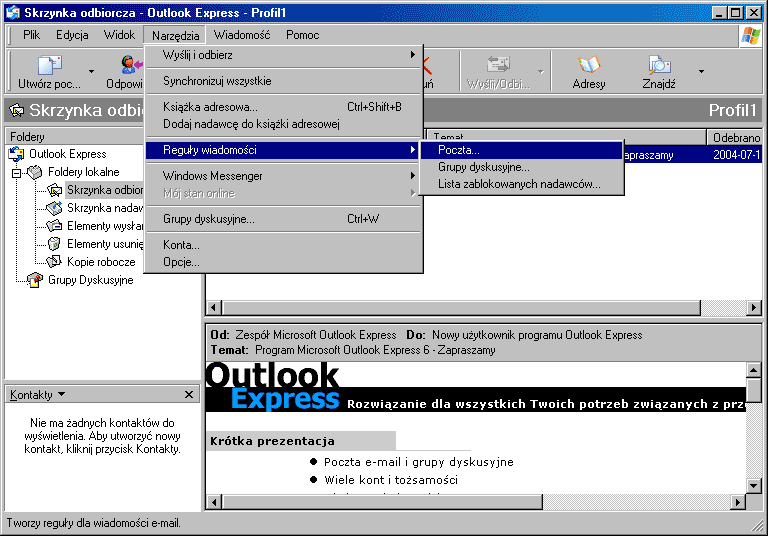Open dropdown arrow next to Znajdź
This screenshot has height=546, width=782.
tap(701, 72)
